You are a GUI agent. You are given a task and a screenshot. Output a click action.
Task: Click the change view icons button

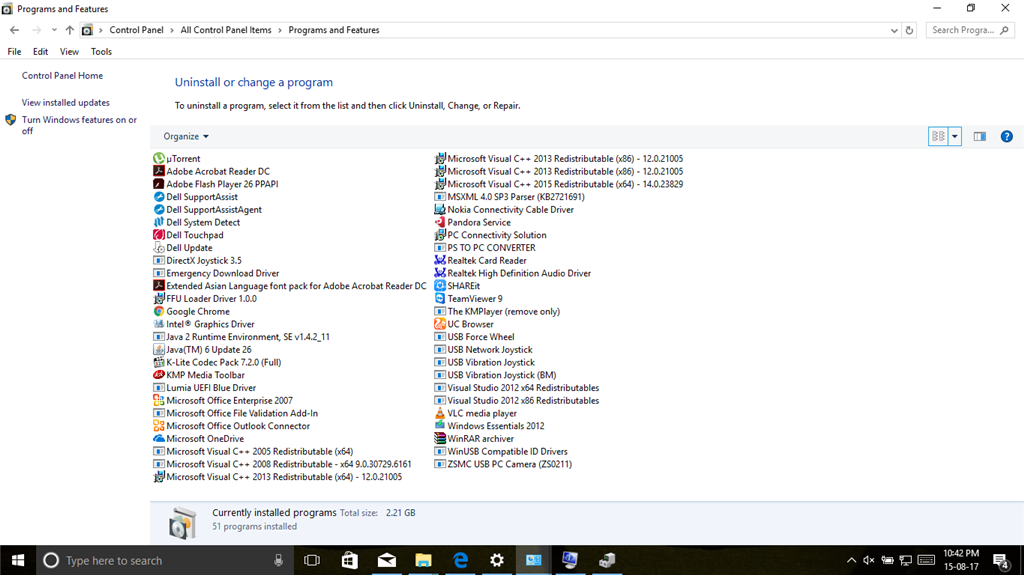click(938, 137)
